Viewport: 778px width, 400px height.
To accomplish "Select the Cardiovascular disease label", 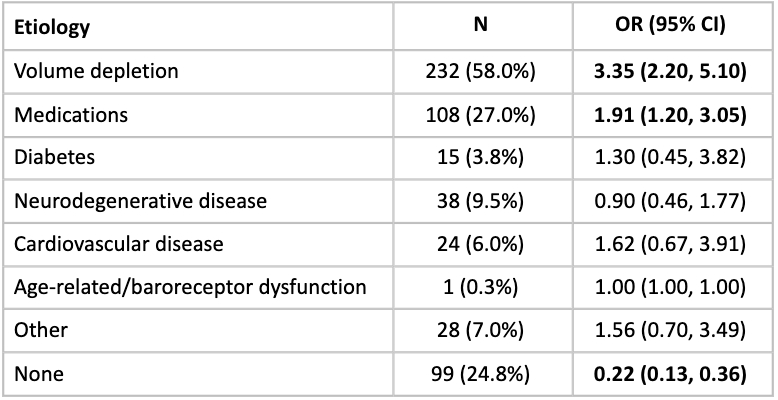I will pos(117,244).
